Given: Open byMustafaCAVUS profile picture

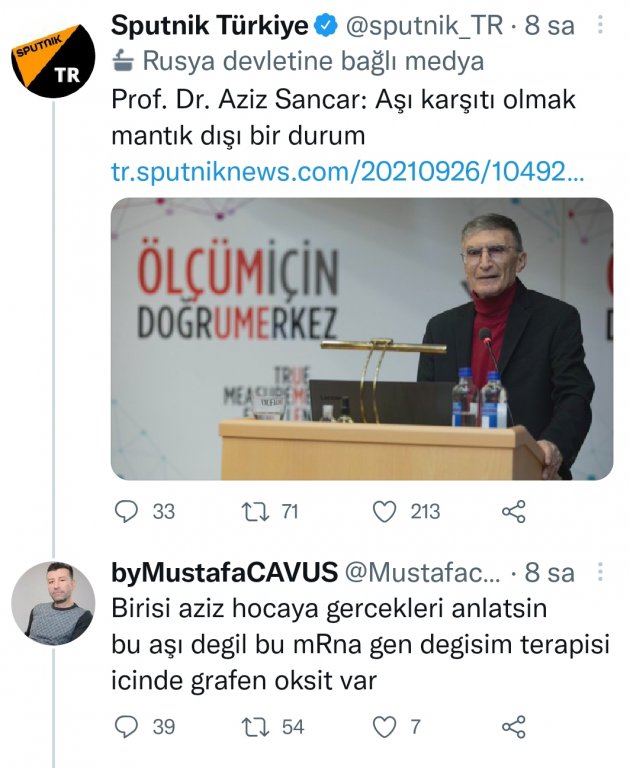Looking at the screenshot, I should (53, 603).
